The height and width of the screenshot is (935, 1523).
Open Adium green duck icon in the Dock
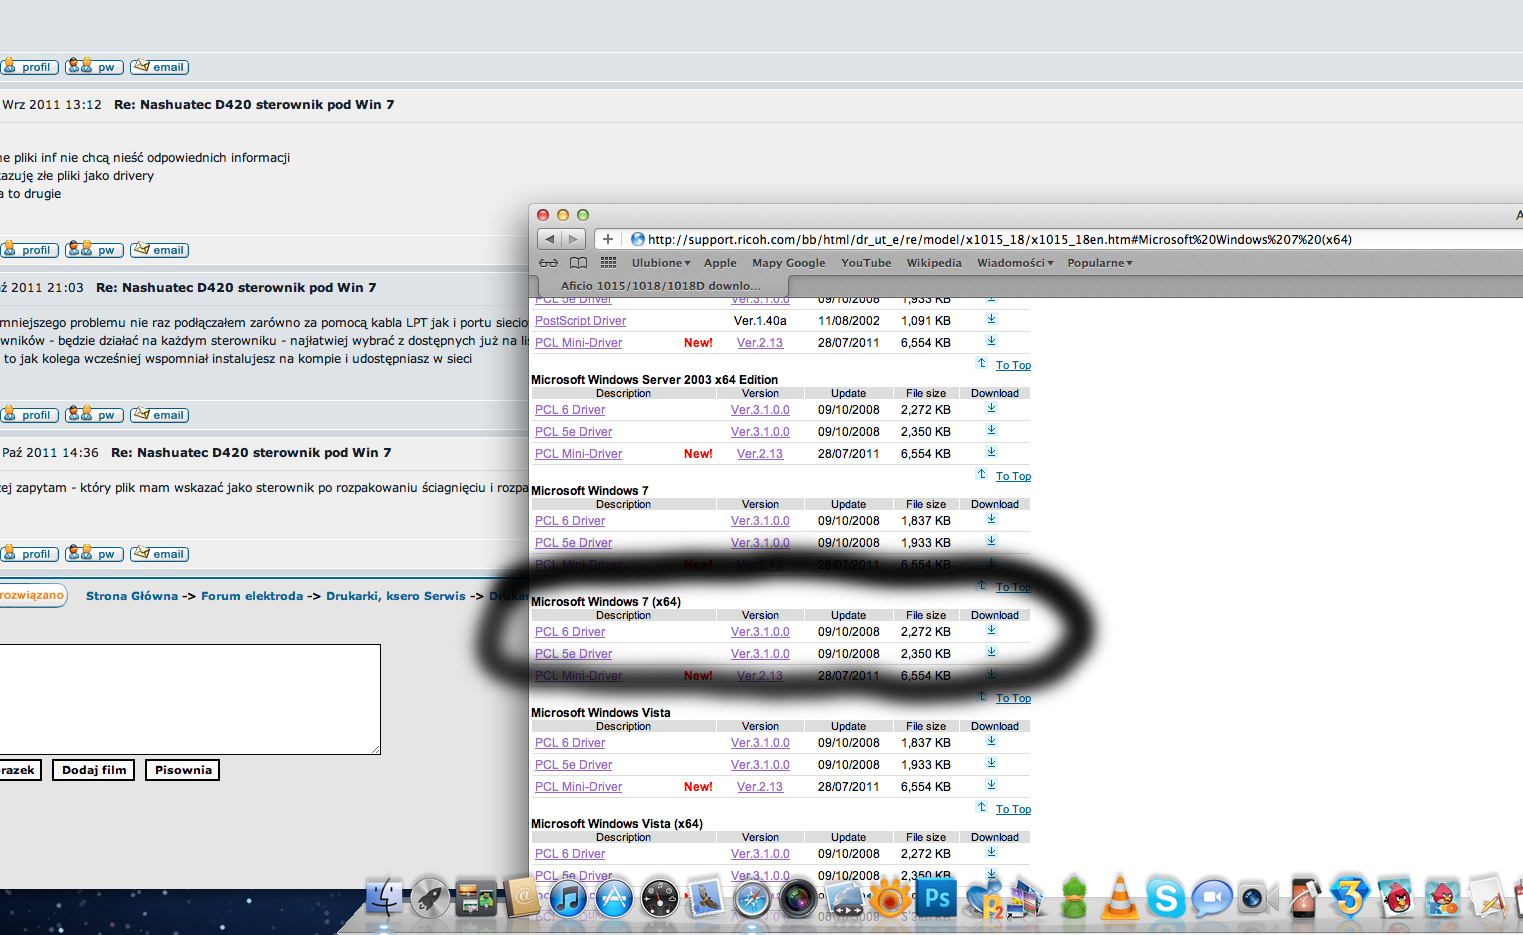click(1074, 898)
